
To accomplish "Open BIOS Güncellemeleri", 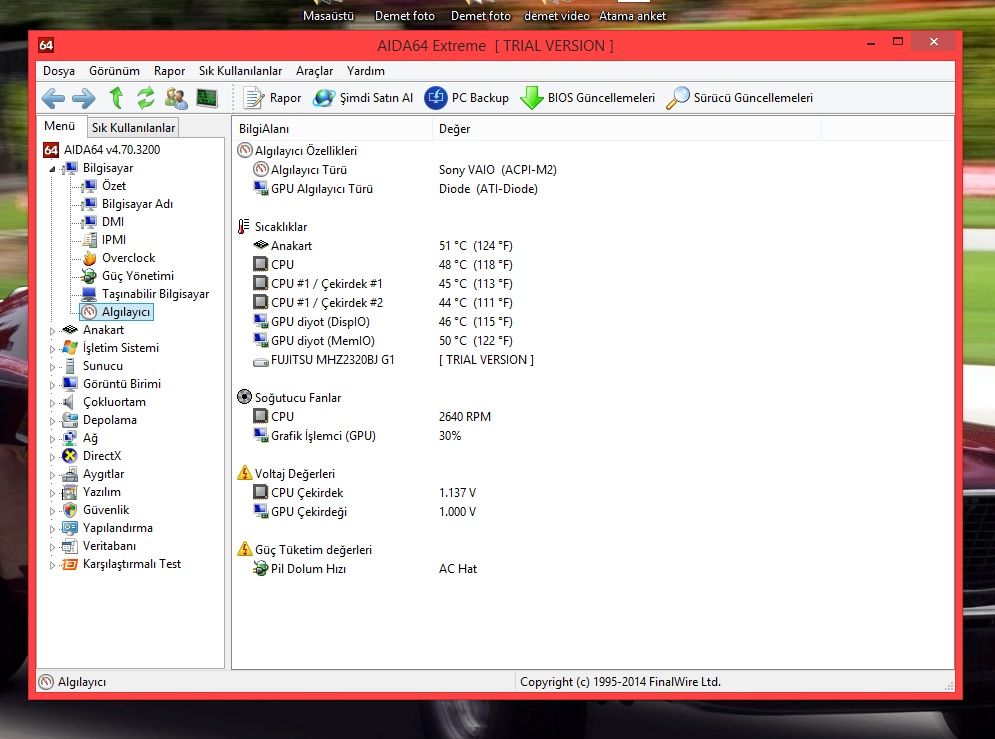I will click(588, 98).
